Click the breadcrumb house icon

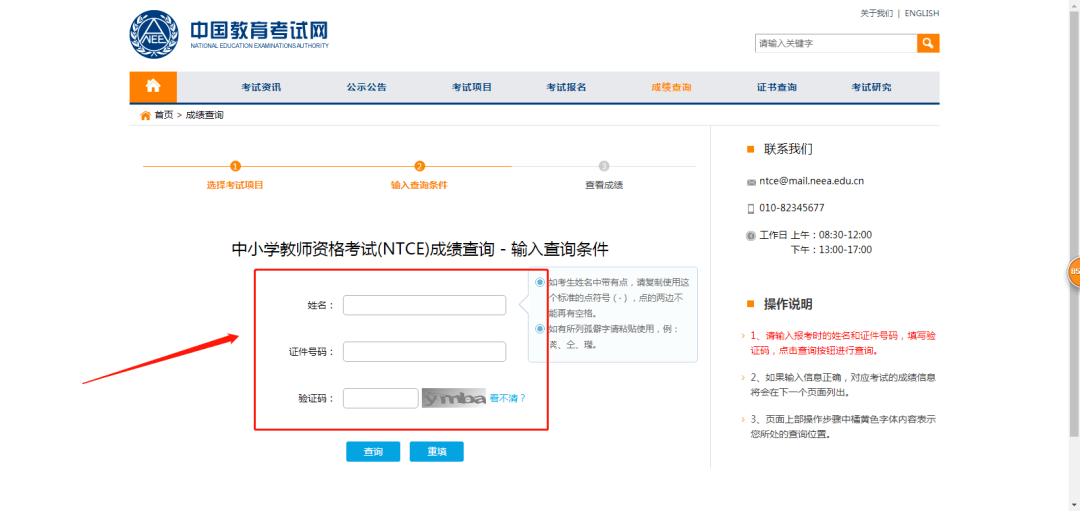(145, 116)
